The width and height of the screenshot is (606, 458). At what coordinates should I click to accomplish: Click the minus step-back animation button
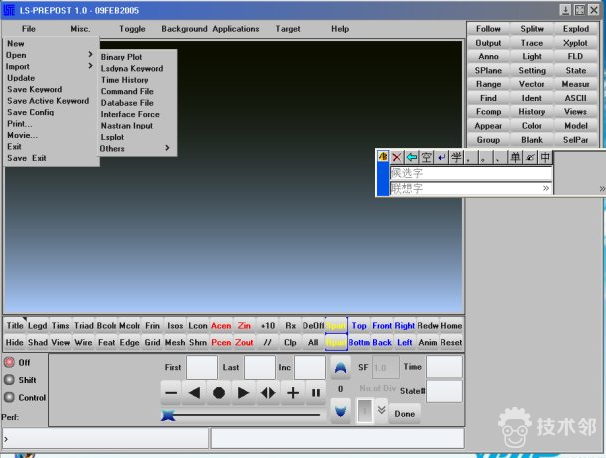(170, 393)
